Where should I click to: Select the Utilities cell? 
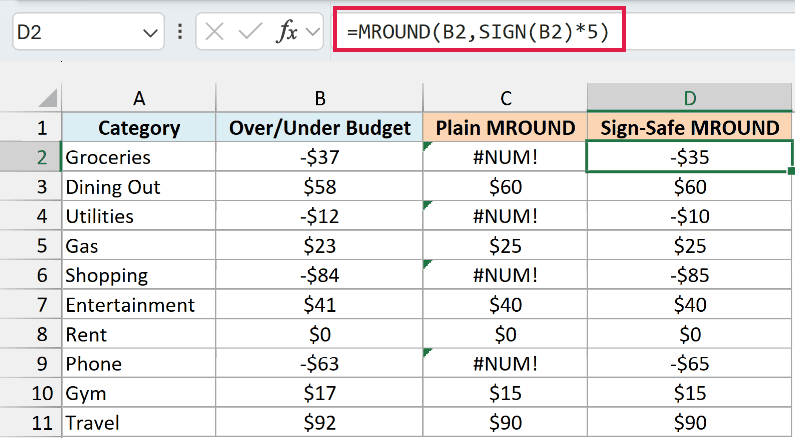tap(139, 216)
